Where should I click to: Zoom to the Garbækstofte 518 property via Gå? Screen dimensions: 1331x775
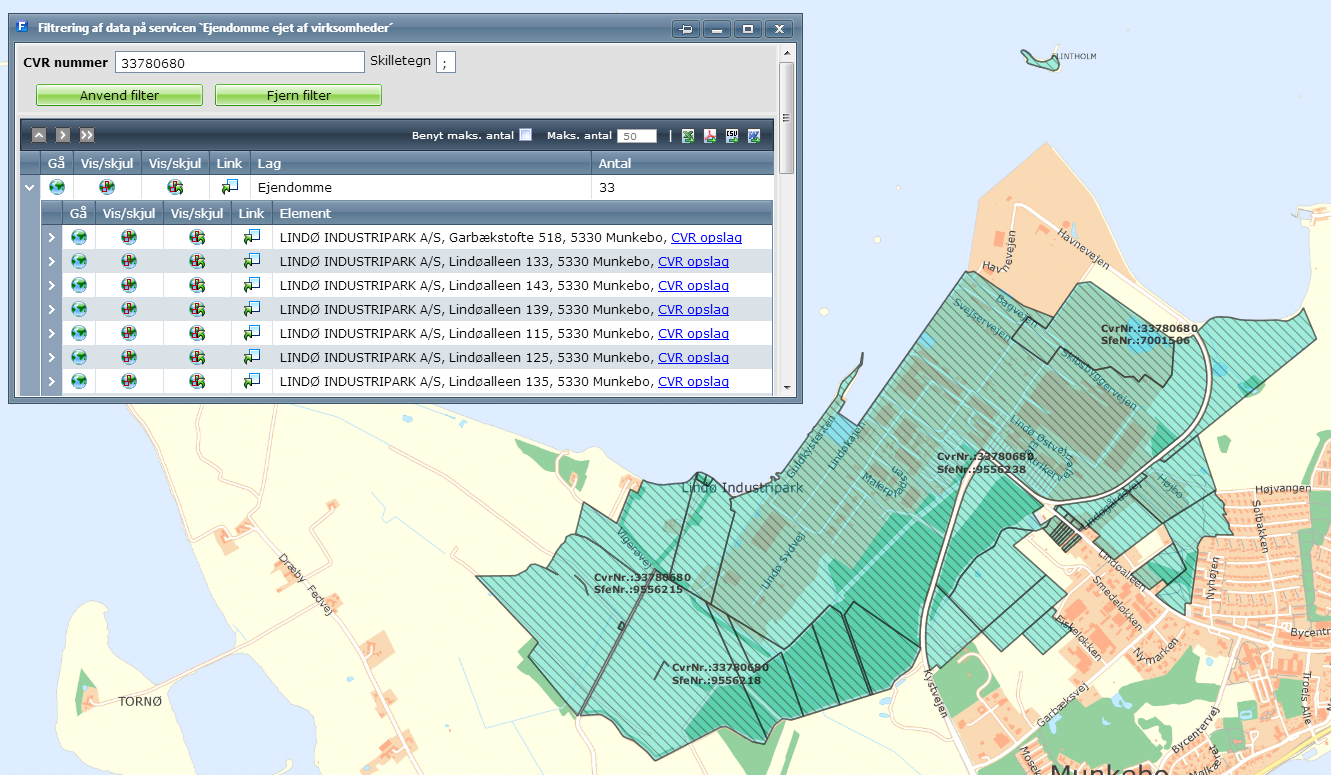(x=79, y=237)
